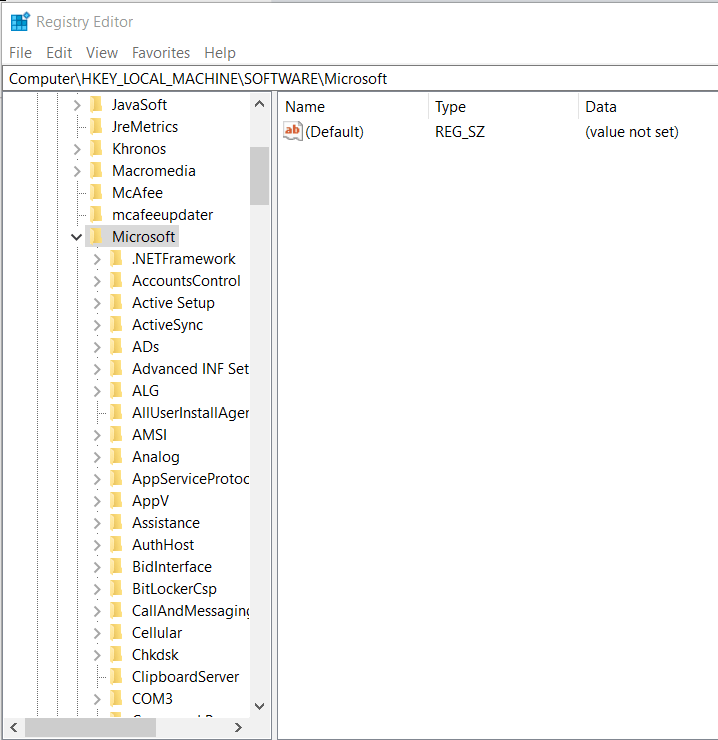Click the ActiveSync folder icon
Screen dimensions: 718x740
[x=117, y=325]
